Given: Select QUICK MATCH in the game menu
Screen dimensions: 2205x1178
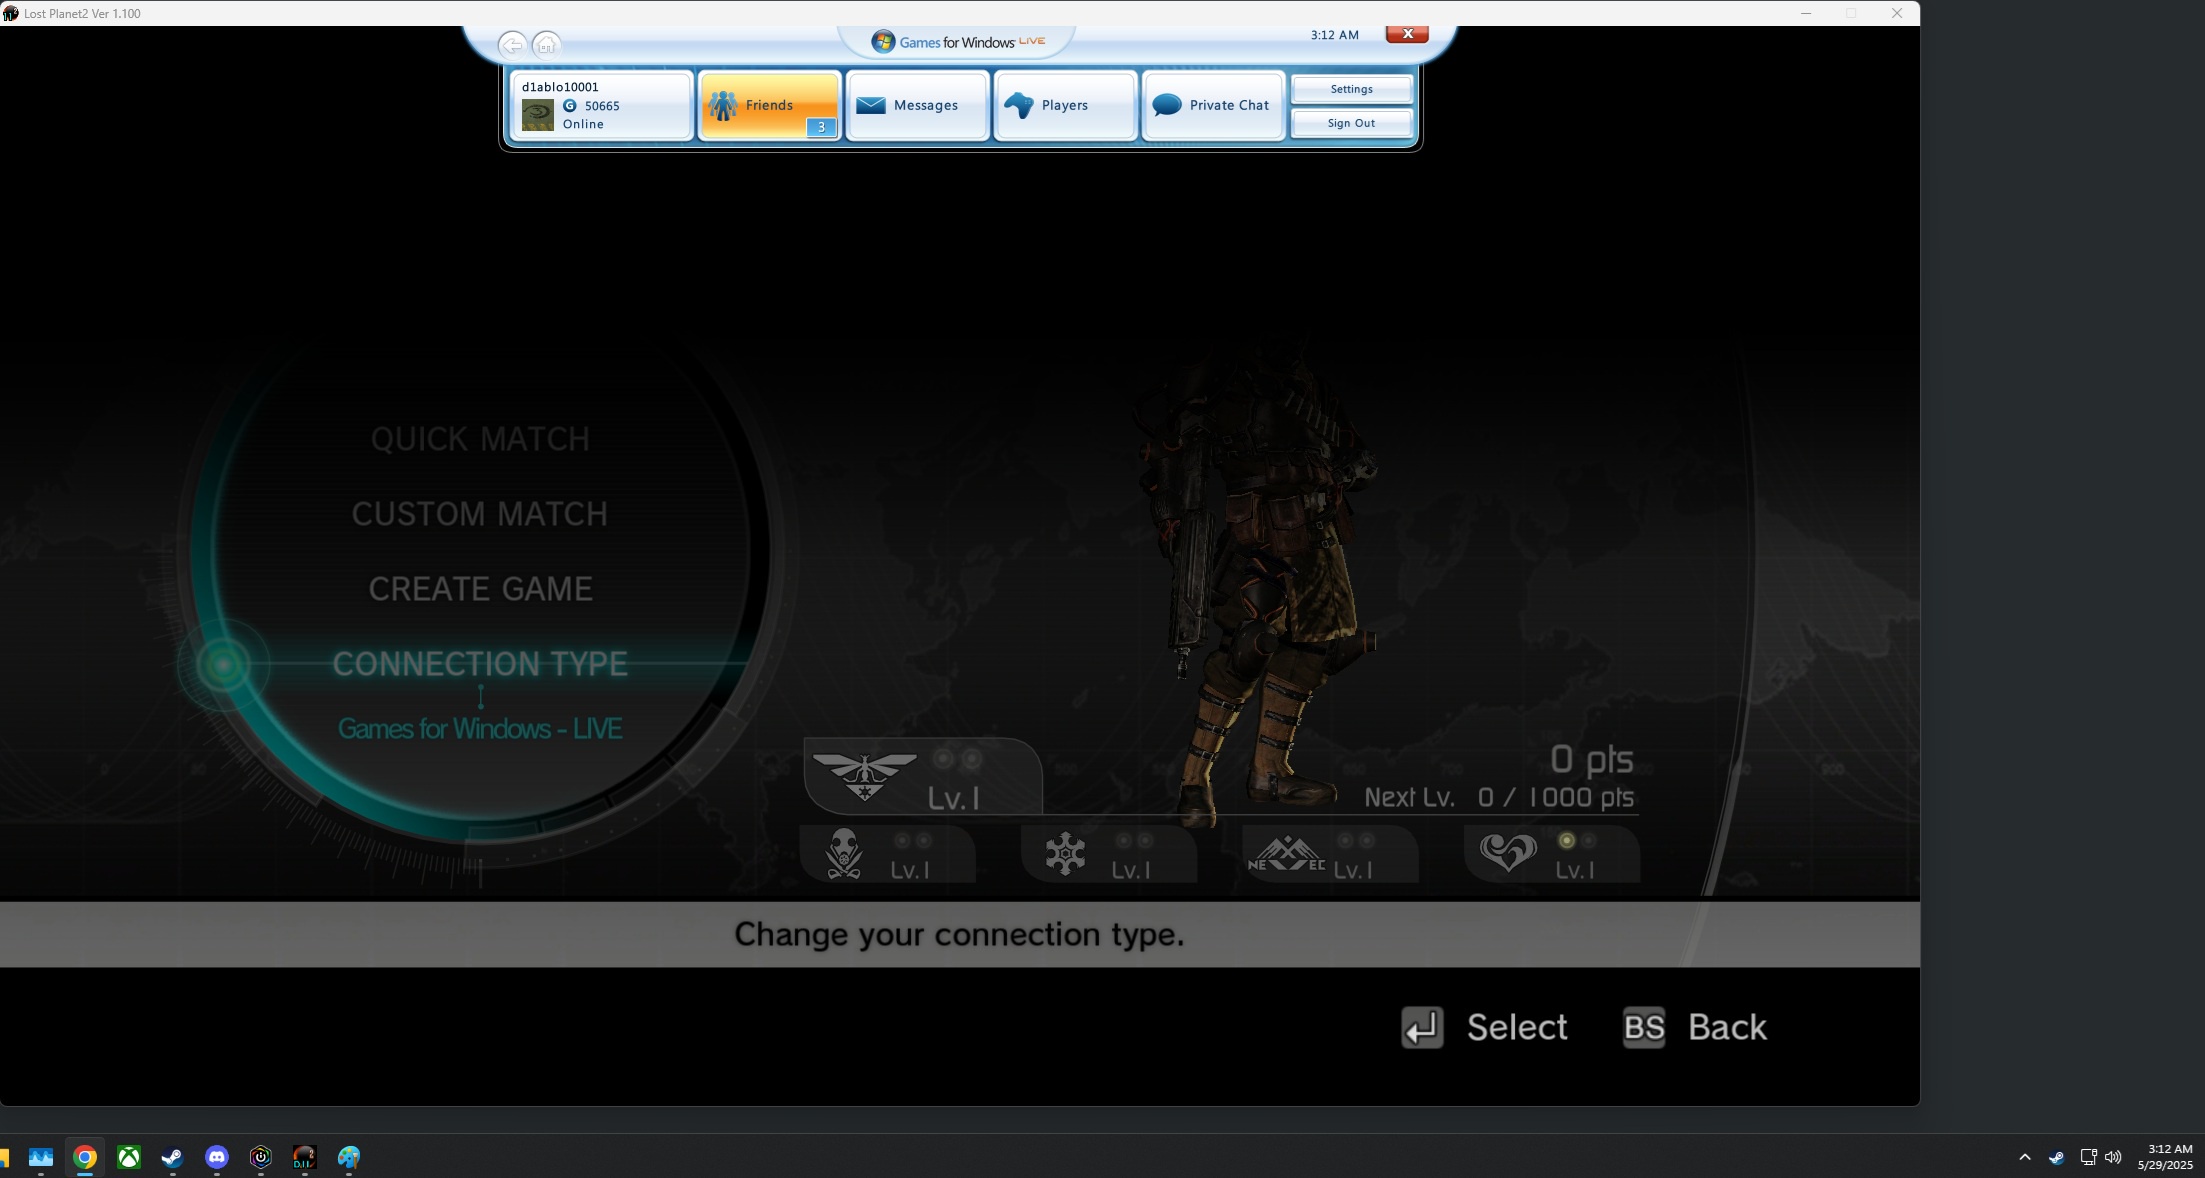Looking at the screenshot, I should [480, 439].
